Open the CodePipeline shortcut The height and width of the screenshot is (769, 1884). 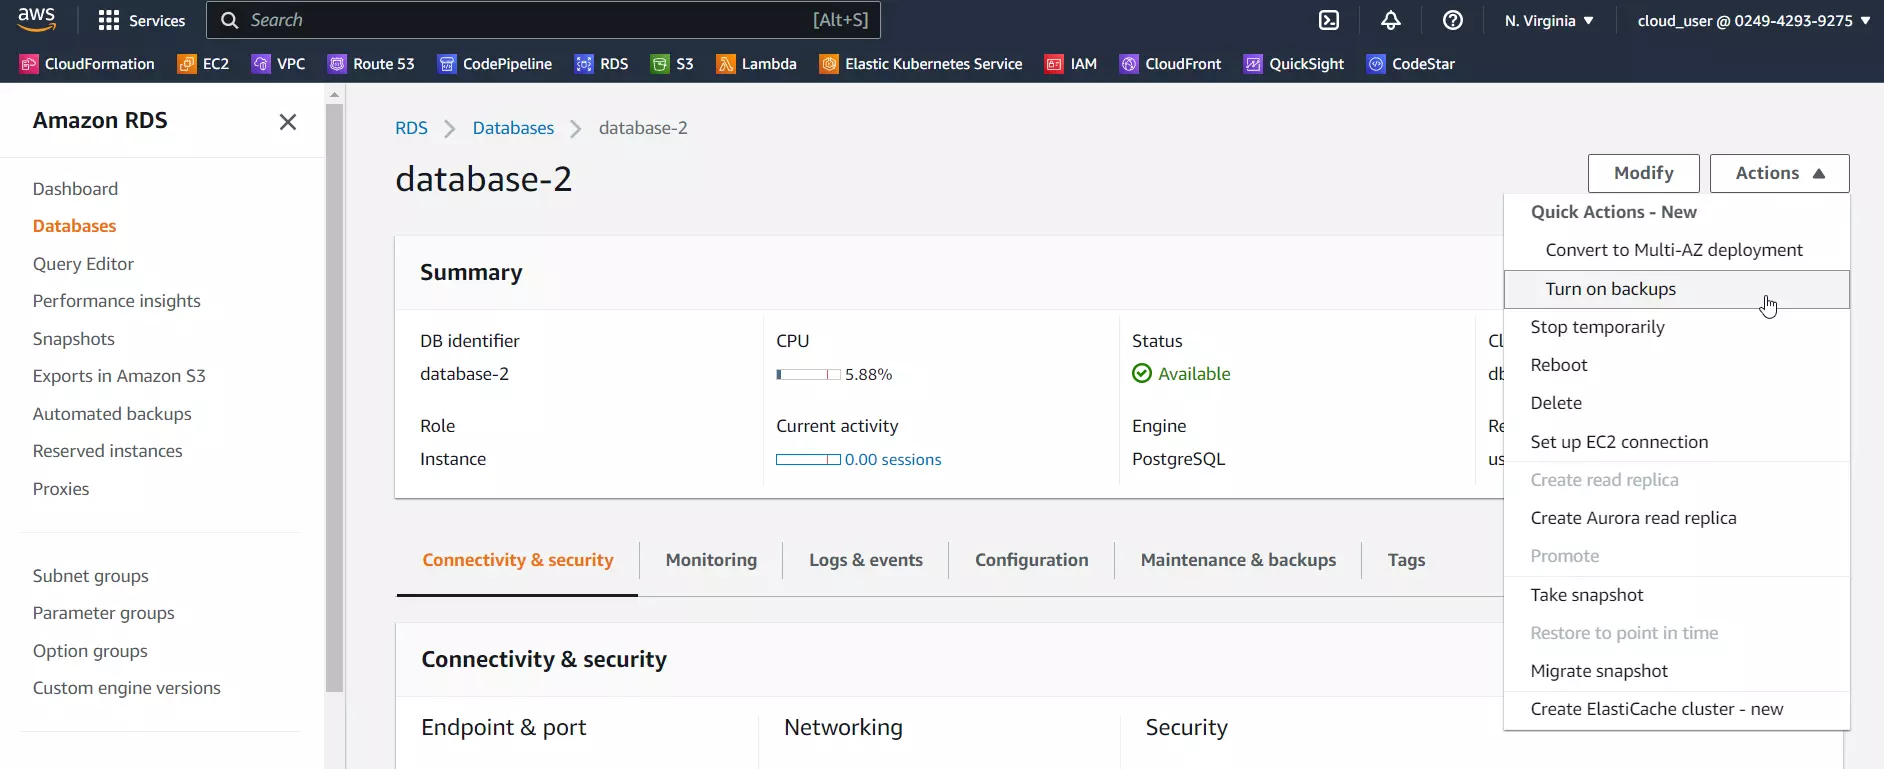pos(495,64)
